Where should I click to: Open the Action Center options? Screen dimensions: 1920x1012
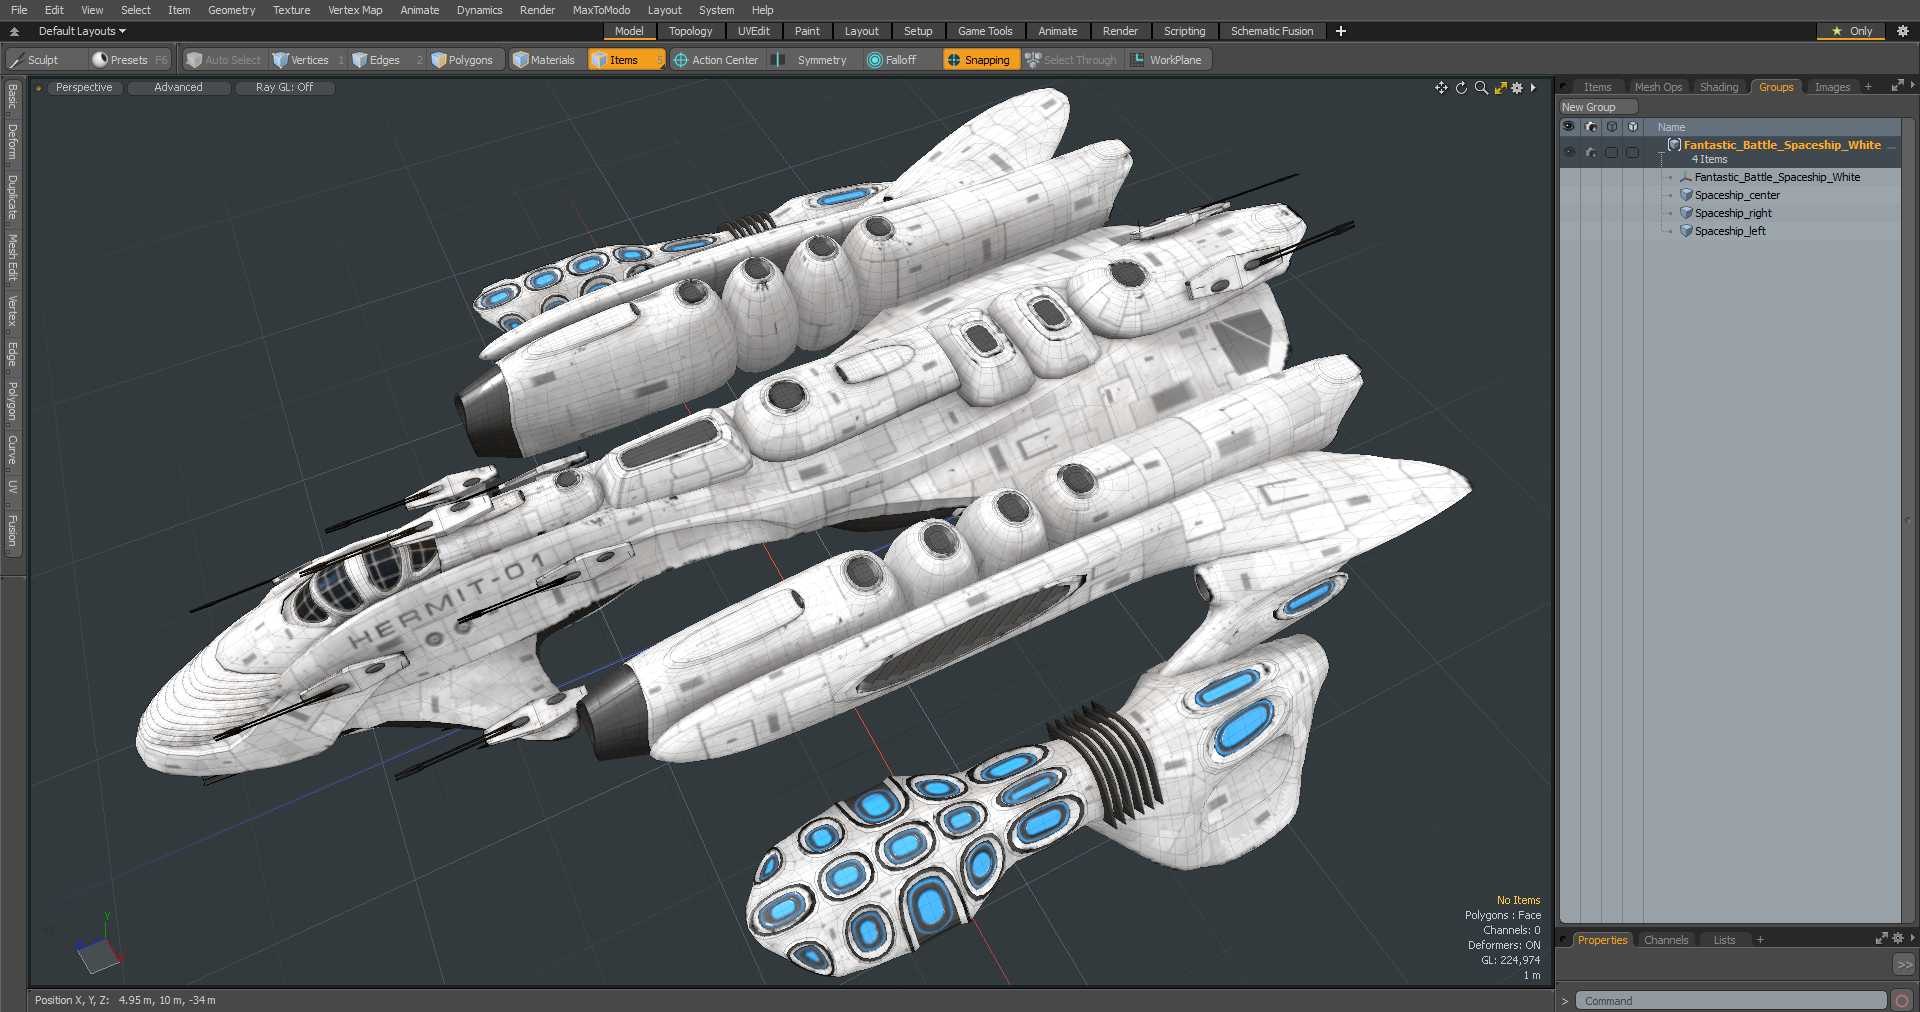point(716,60)
